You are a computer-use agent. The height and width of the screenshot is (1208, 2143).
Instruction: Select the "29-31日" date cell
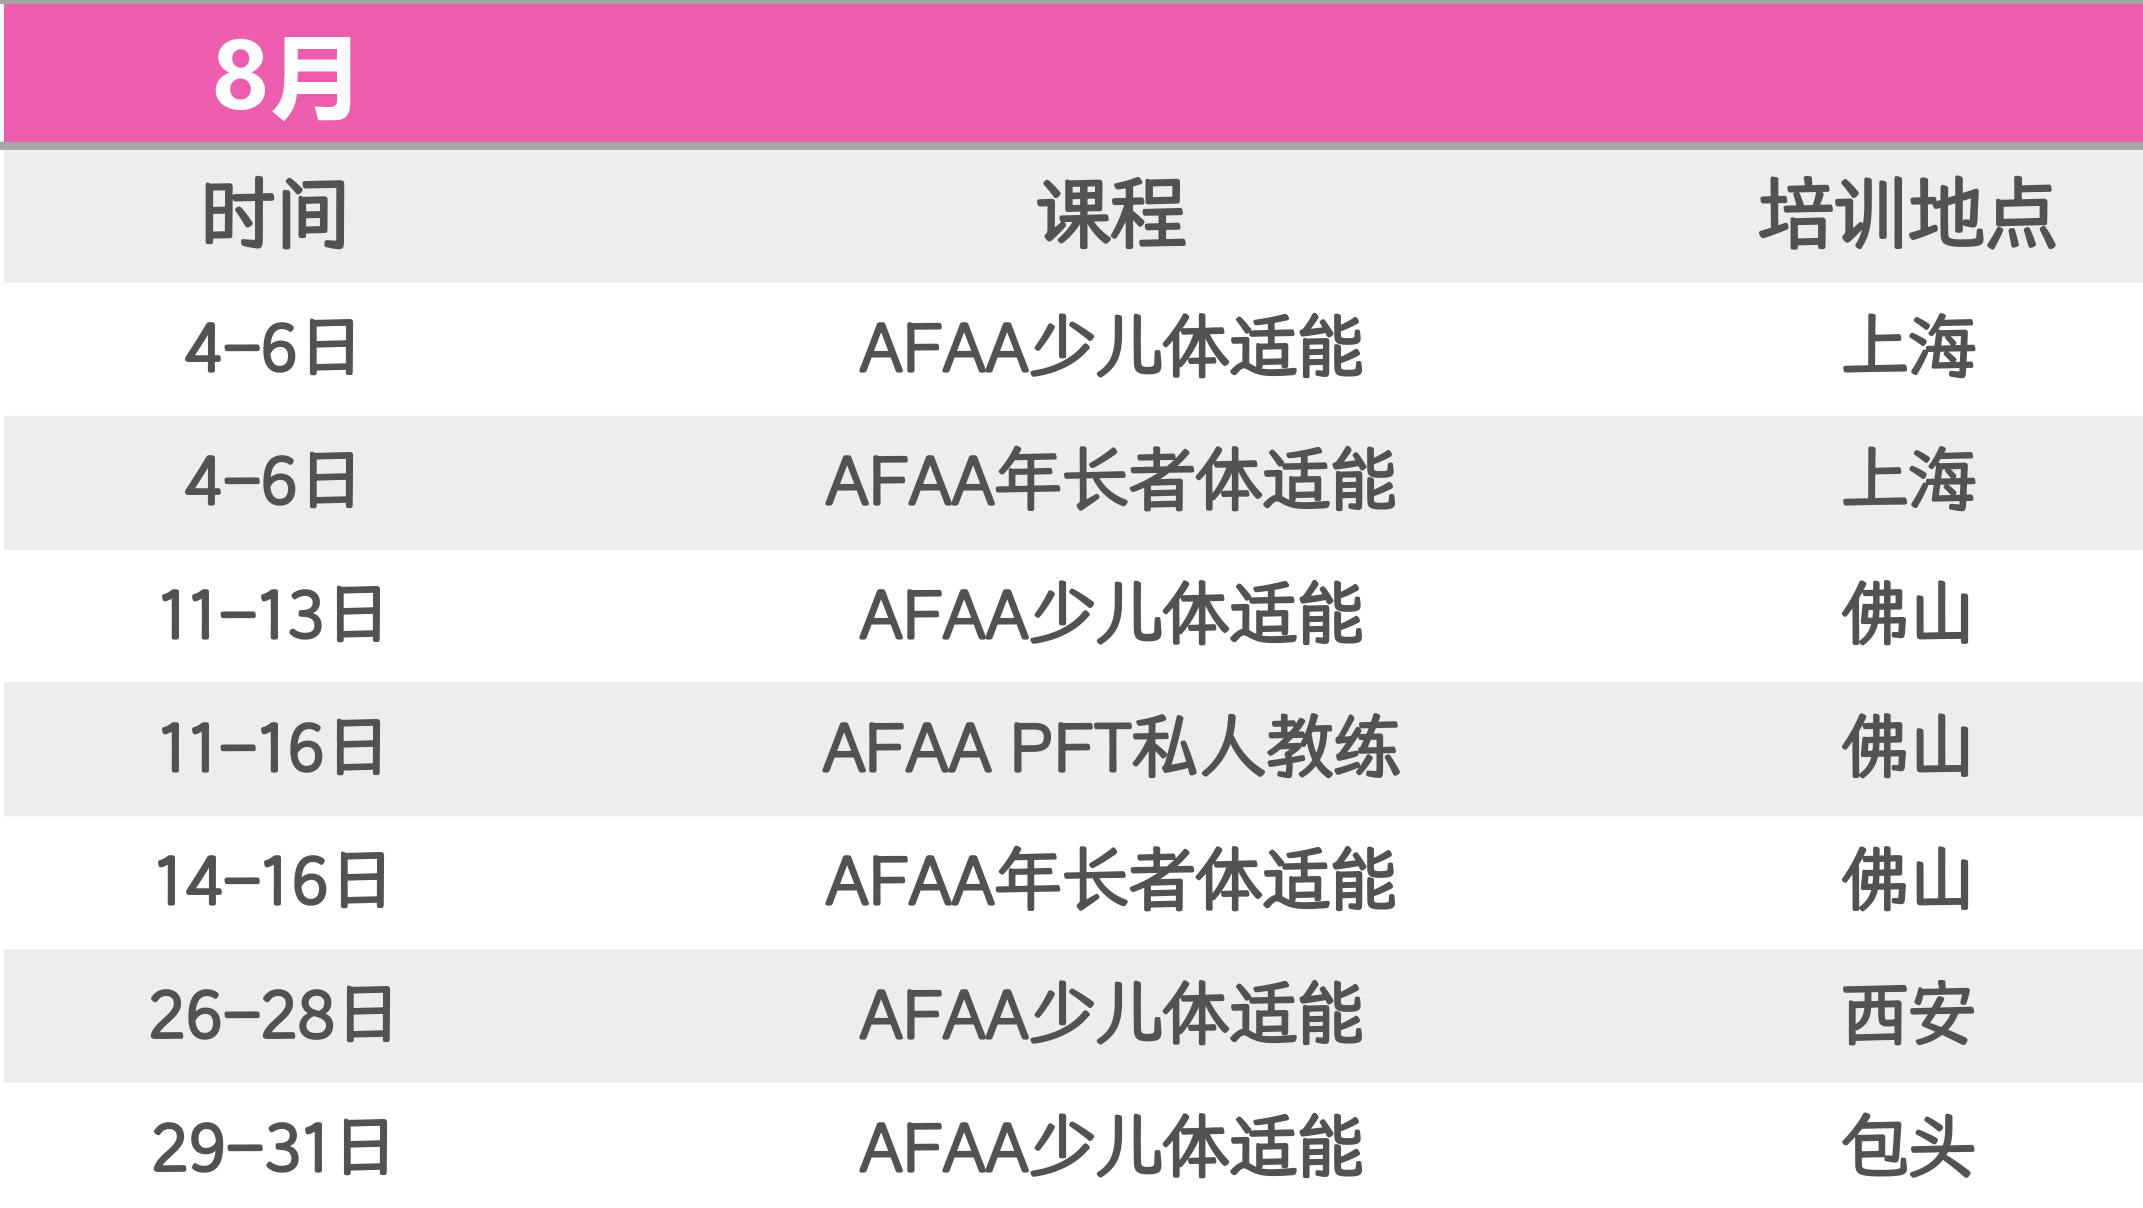pos(272,1148)
